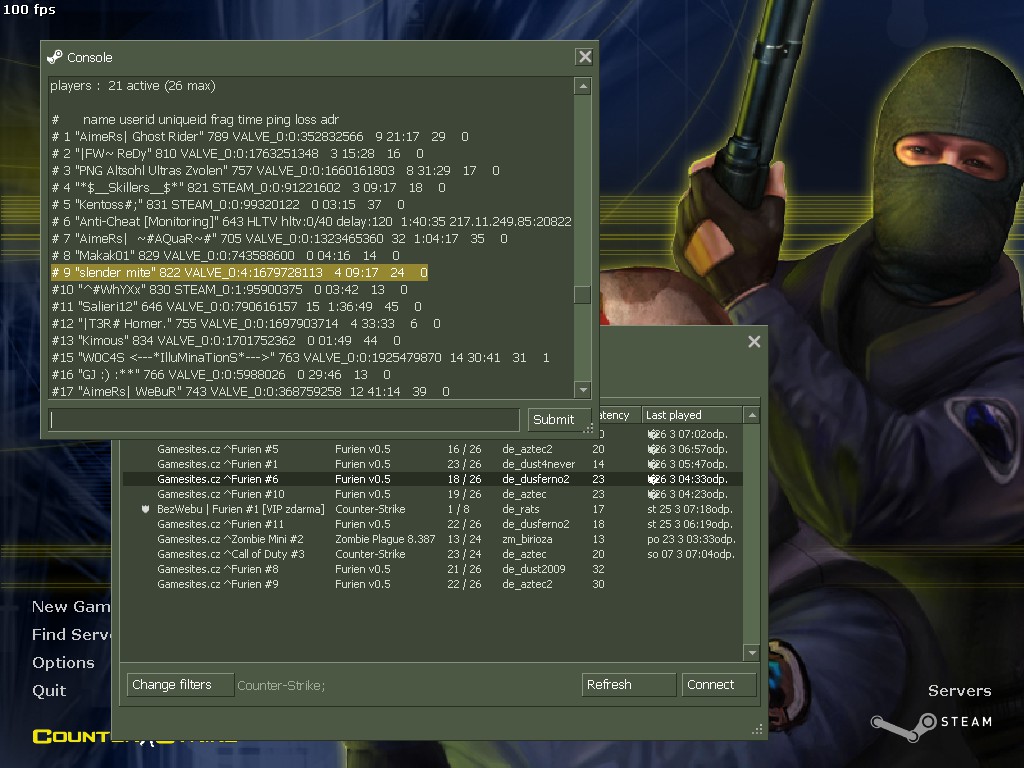1024x768 pixels.
Task: Click the Console window title icon
Action: click(55, 57)
